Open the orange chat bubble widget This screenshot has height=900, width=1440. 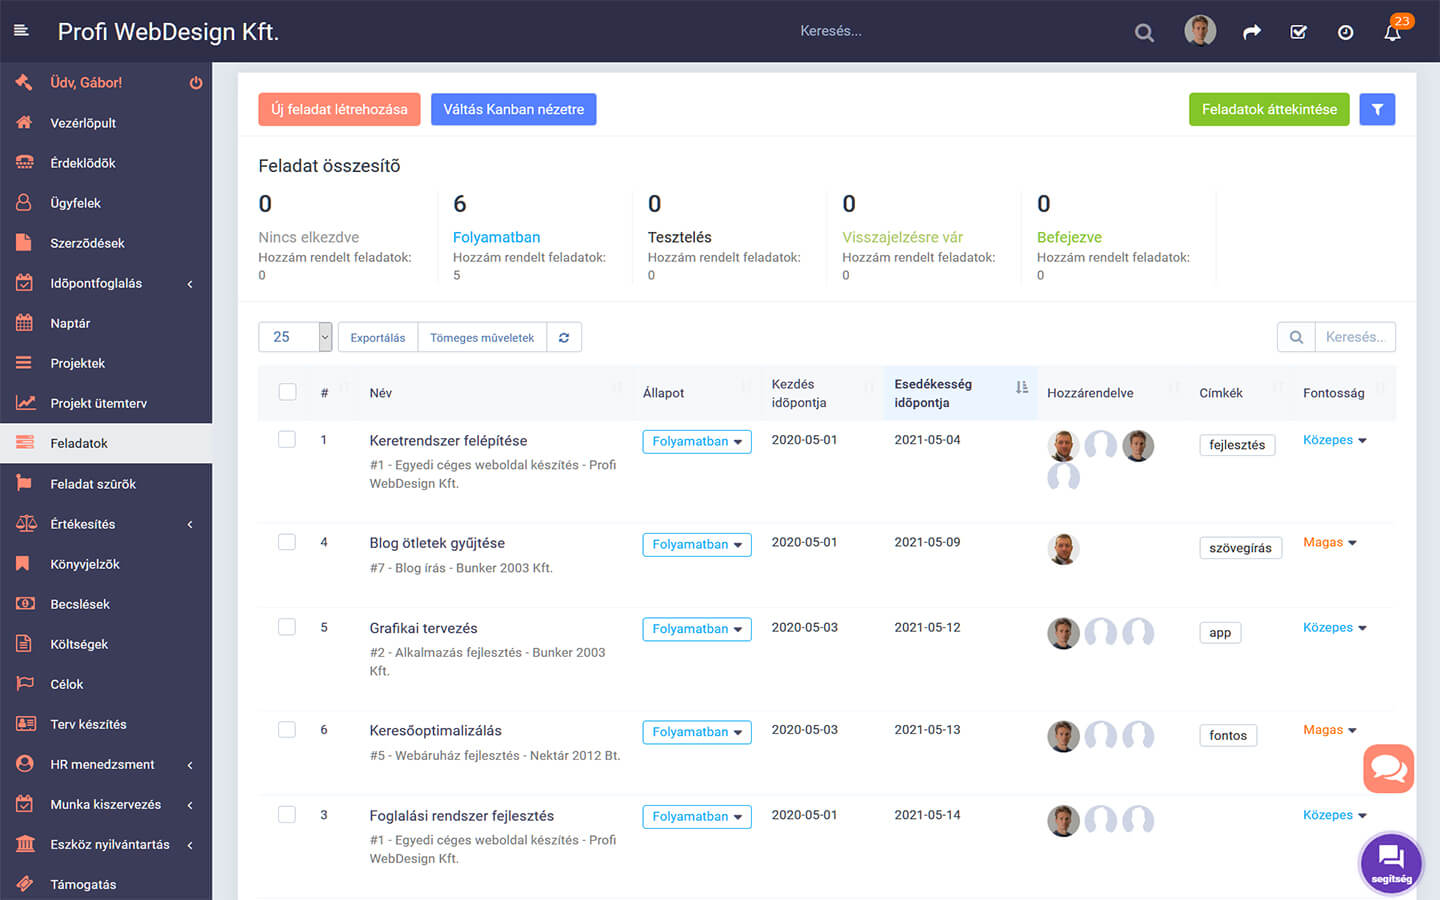(1388, 768)
